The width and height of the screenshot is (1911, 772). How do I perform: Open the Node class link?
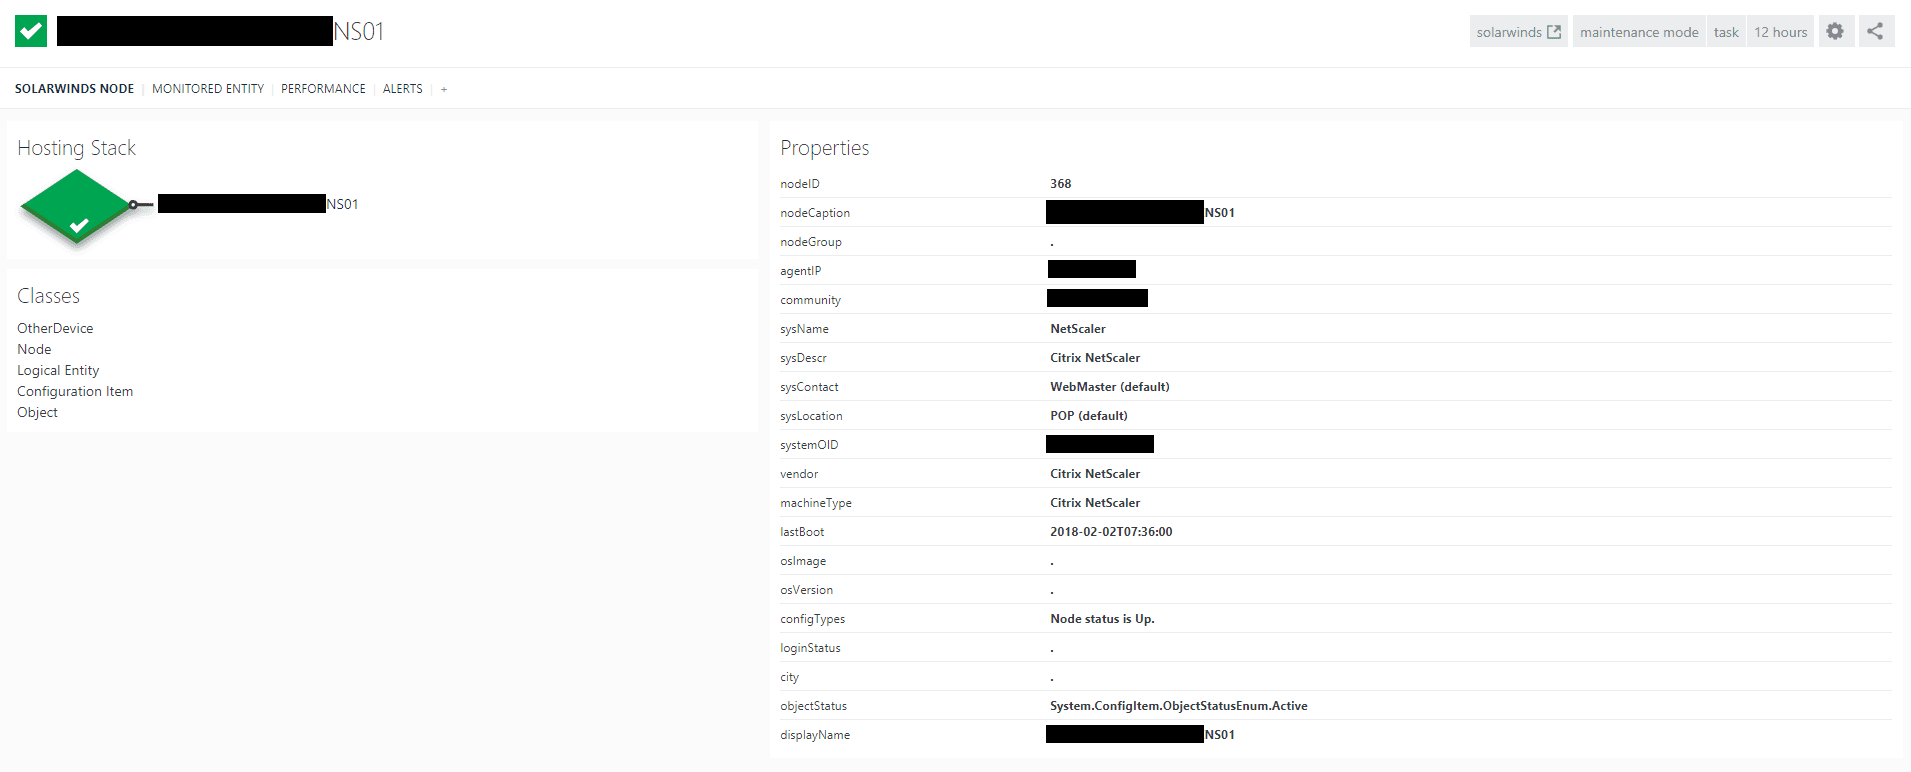click(x=34, y=349)
